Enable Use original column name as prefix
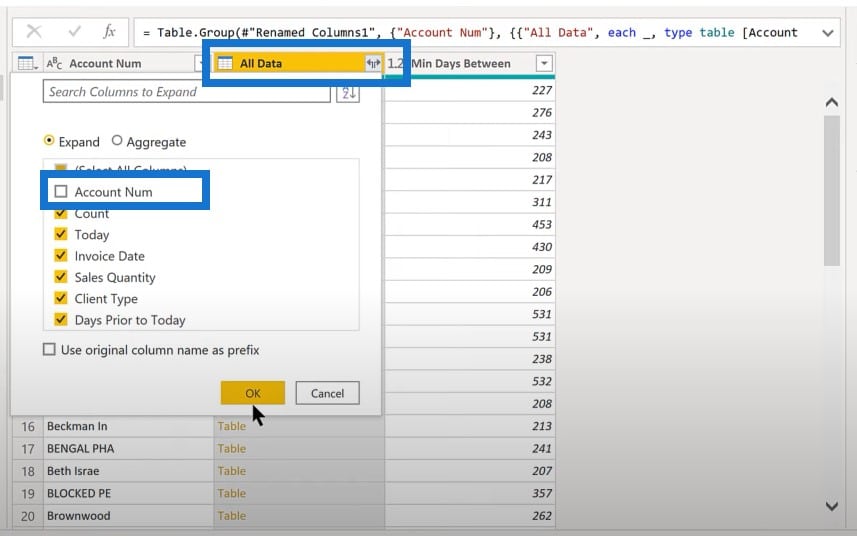 49,350
